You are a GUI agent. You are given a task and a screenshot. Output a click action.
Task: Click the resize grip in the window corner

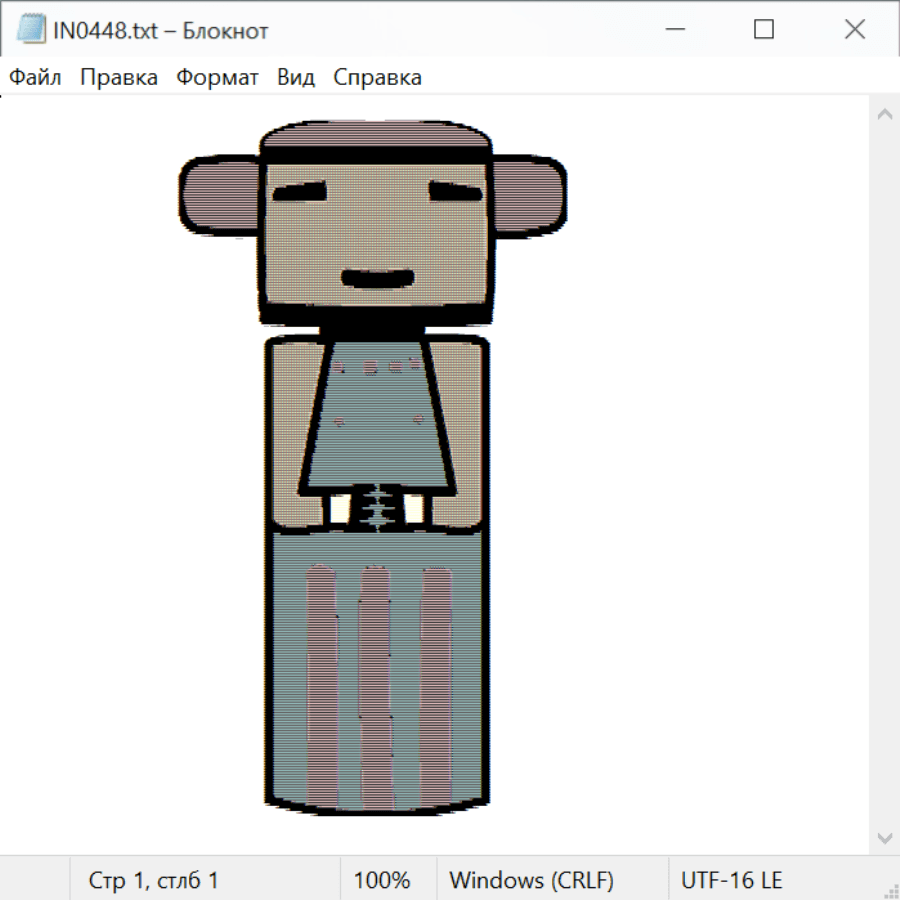pos(890,890)
